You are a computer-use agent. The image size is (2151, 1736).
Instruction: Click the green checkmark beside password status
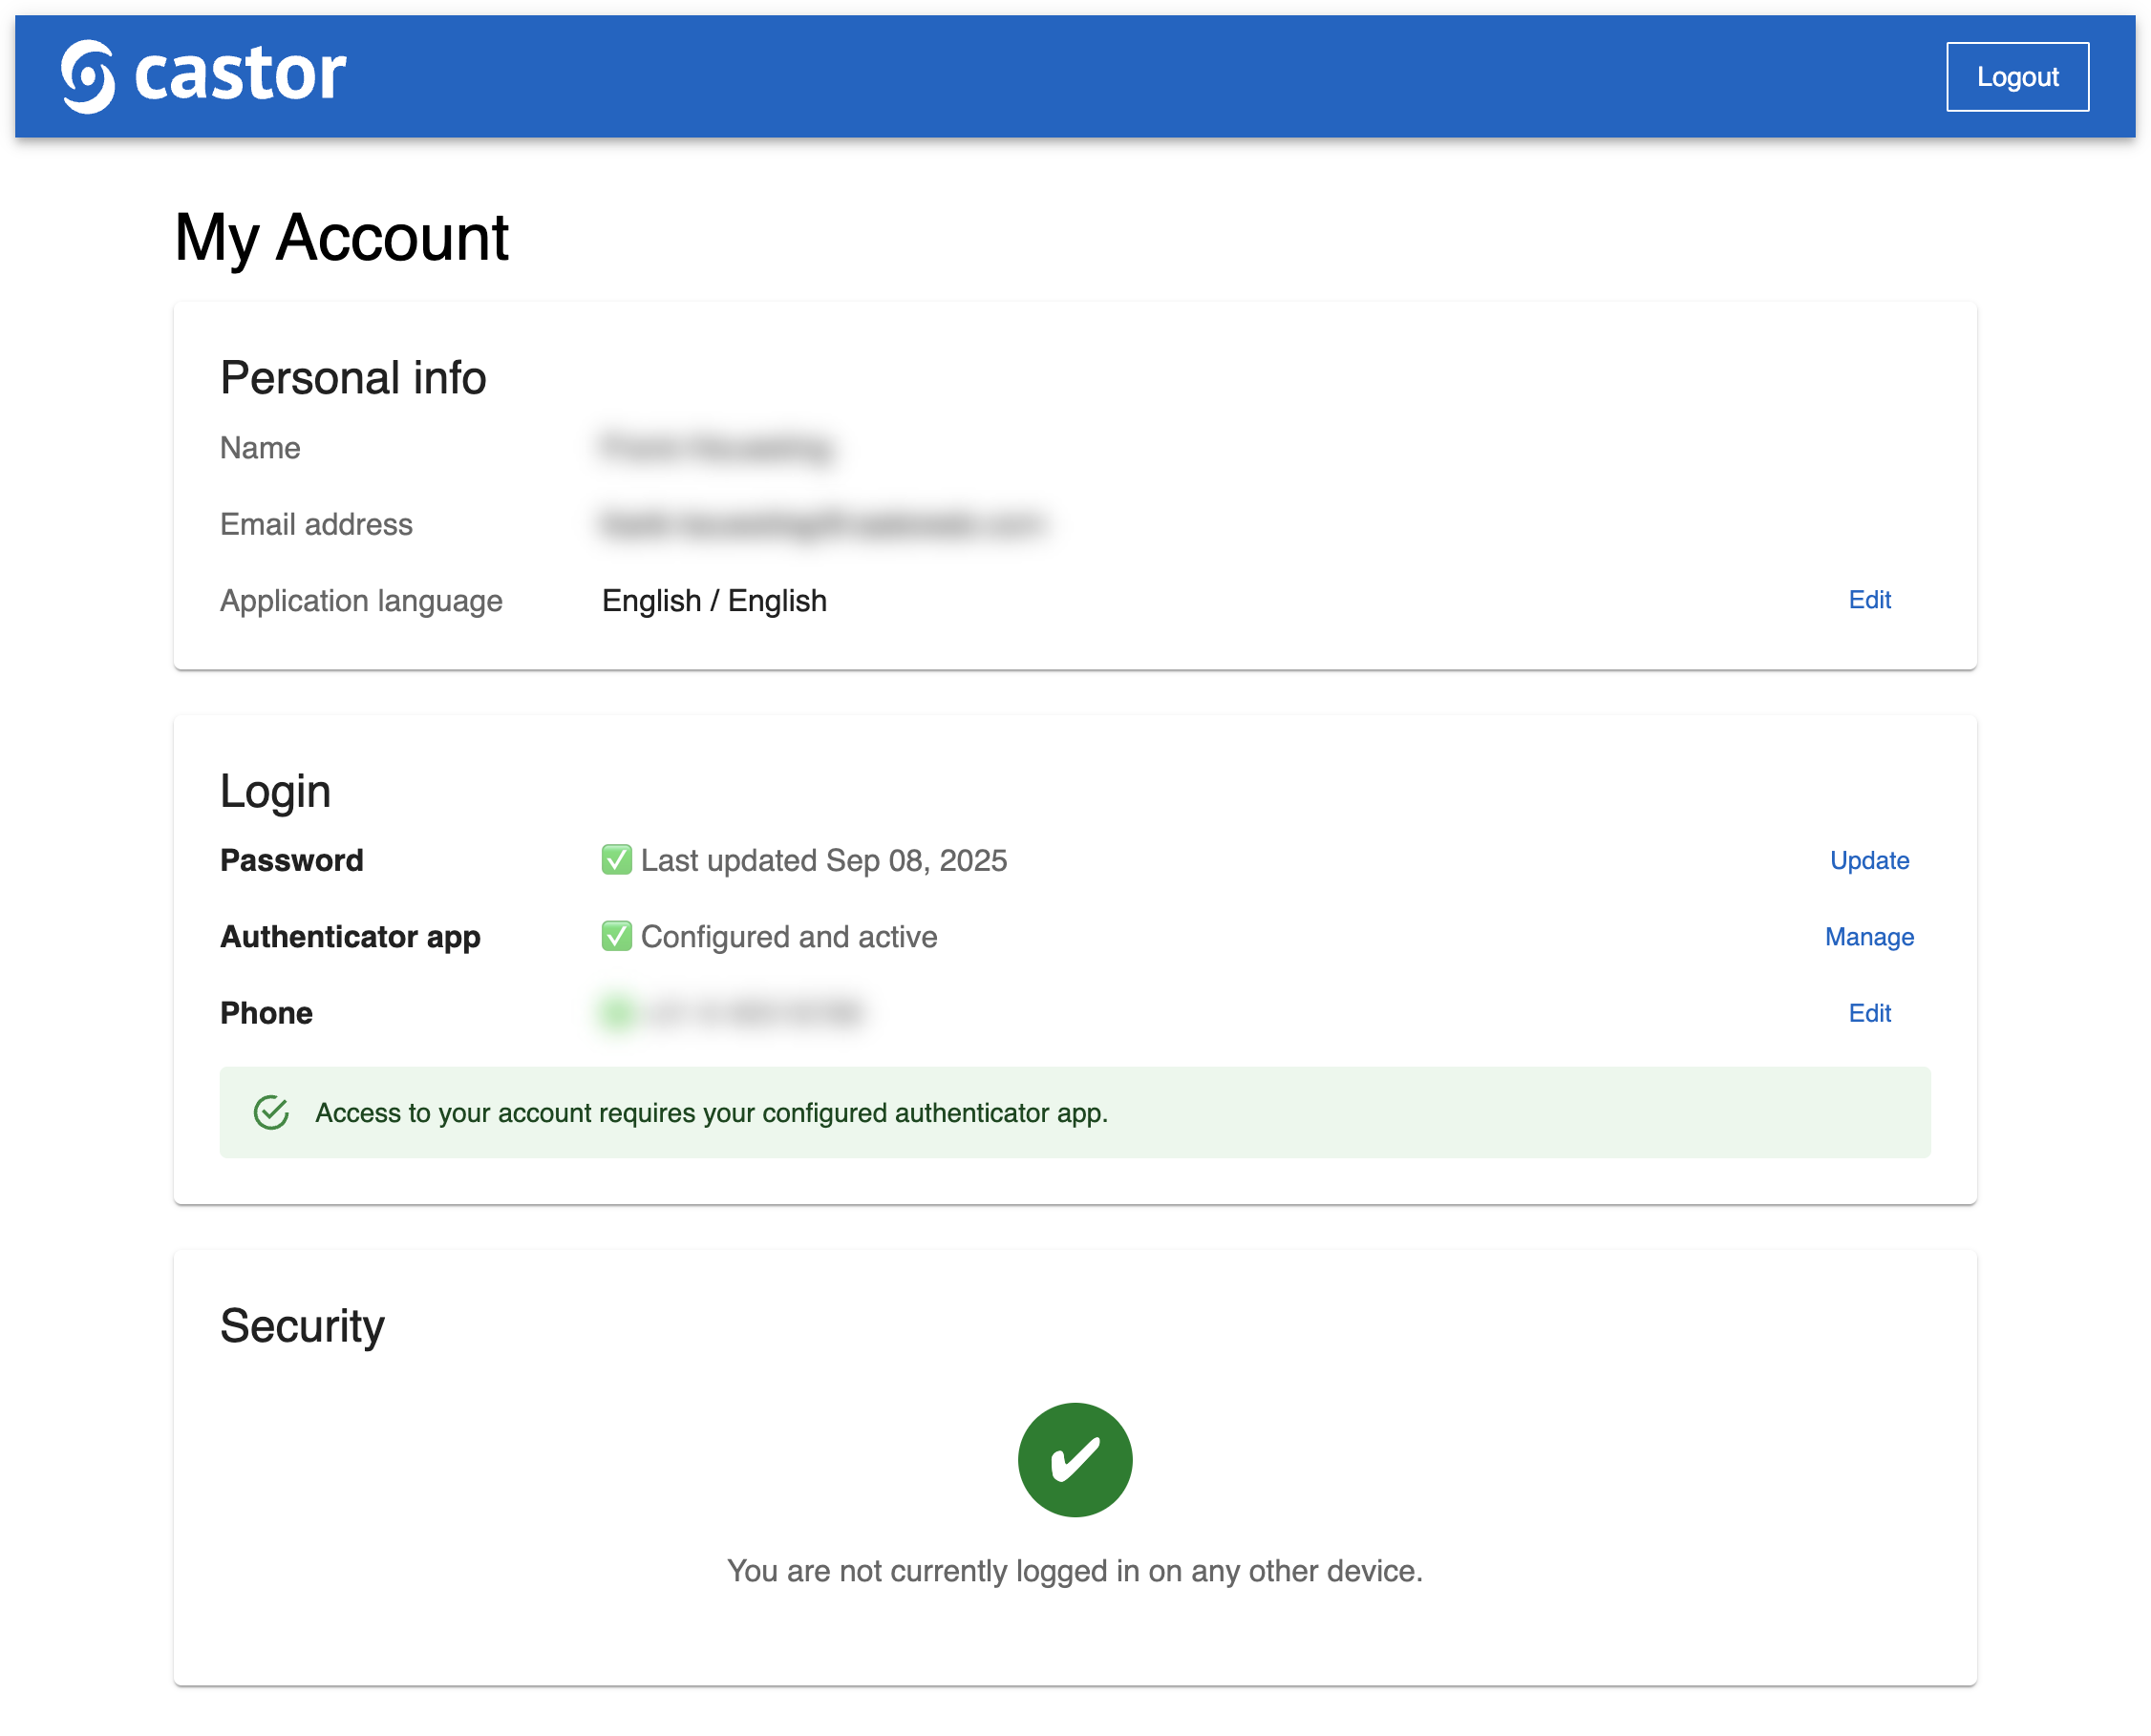616,860
